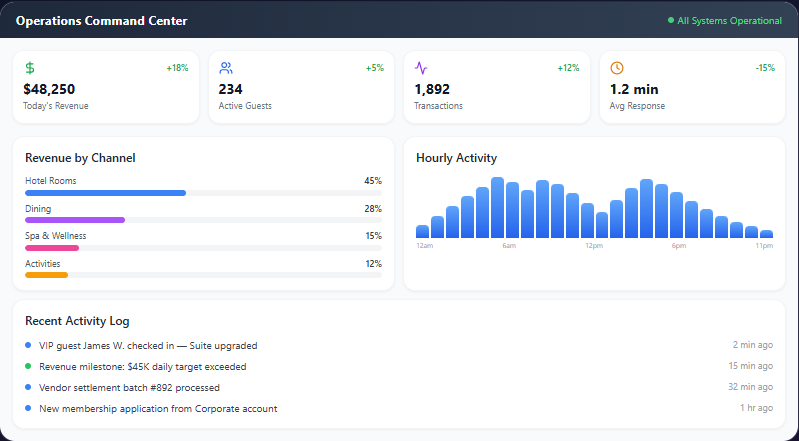
Task: Click the blue dot beside Vendor settlement entry
Action: [28, 387]
